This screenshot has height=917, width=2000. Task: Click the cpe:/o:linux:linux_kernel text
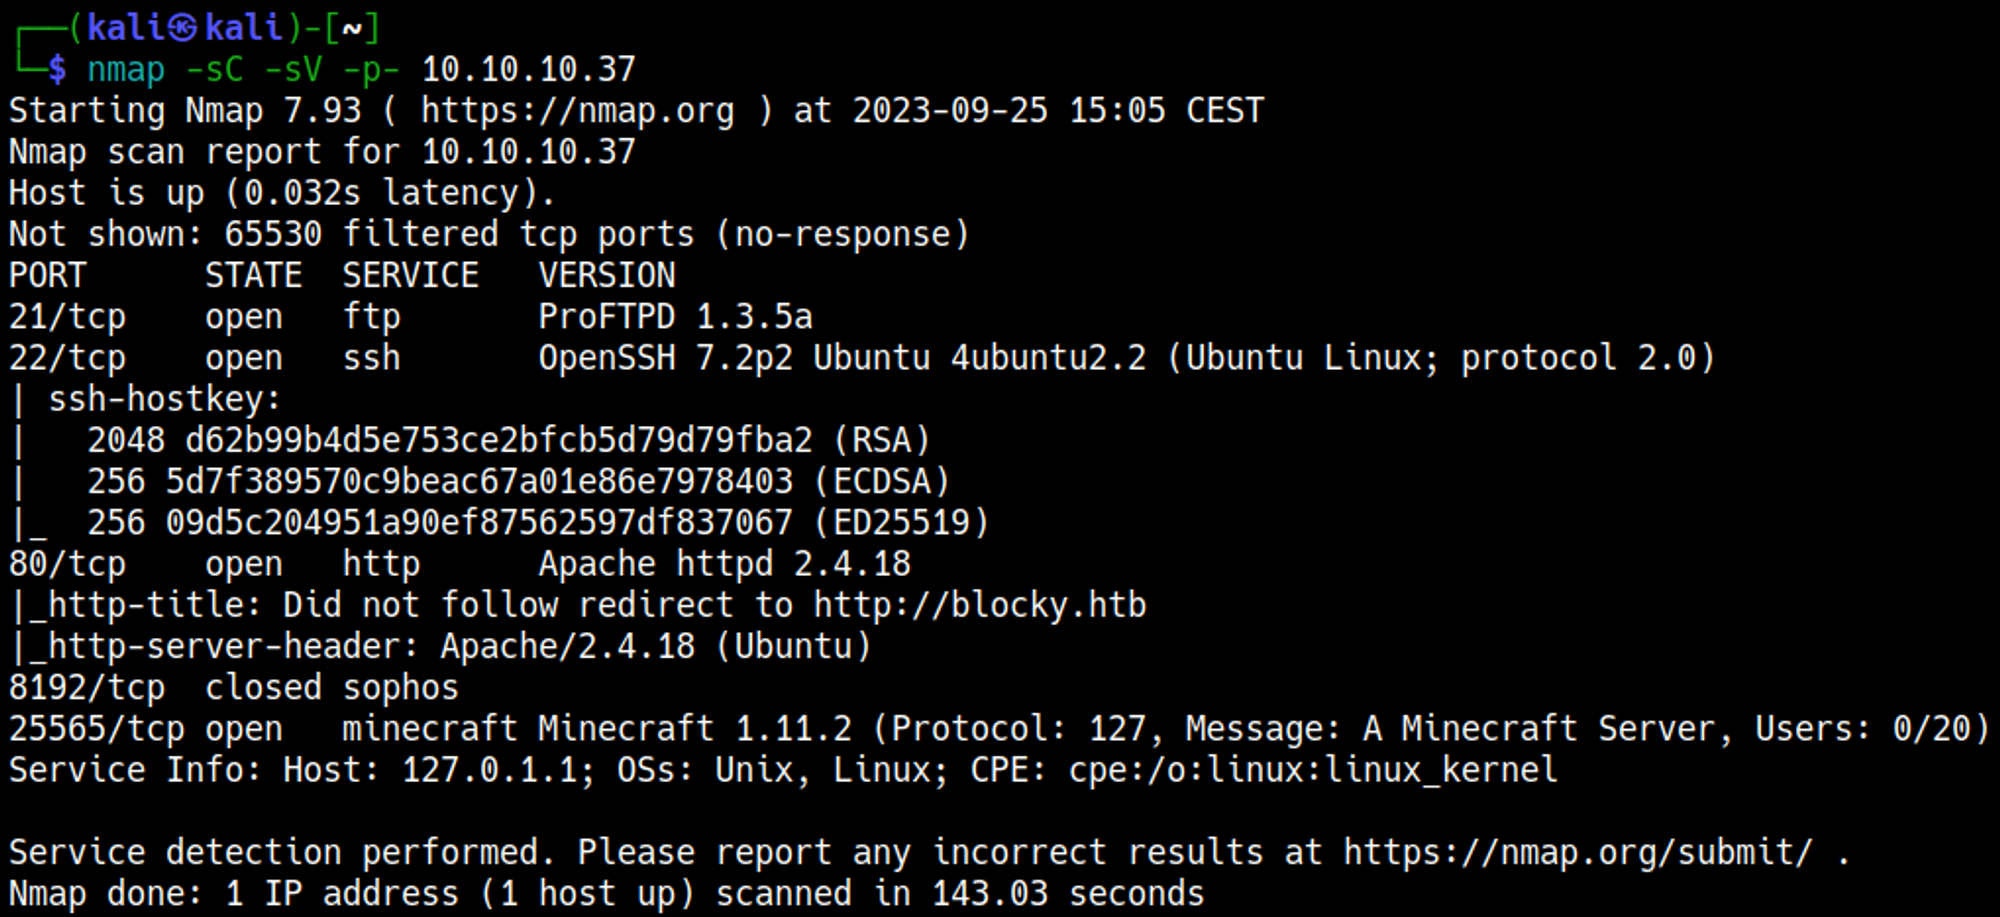coord(1313,770)
